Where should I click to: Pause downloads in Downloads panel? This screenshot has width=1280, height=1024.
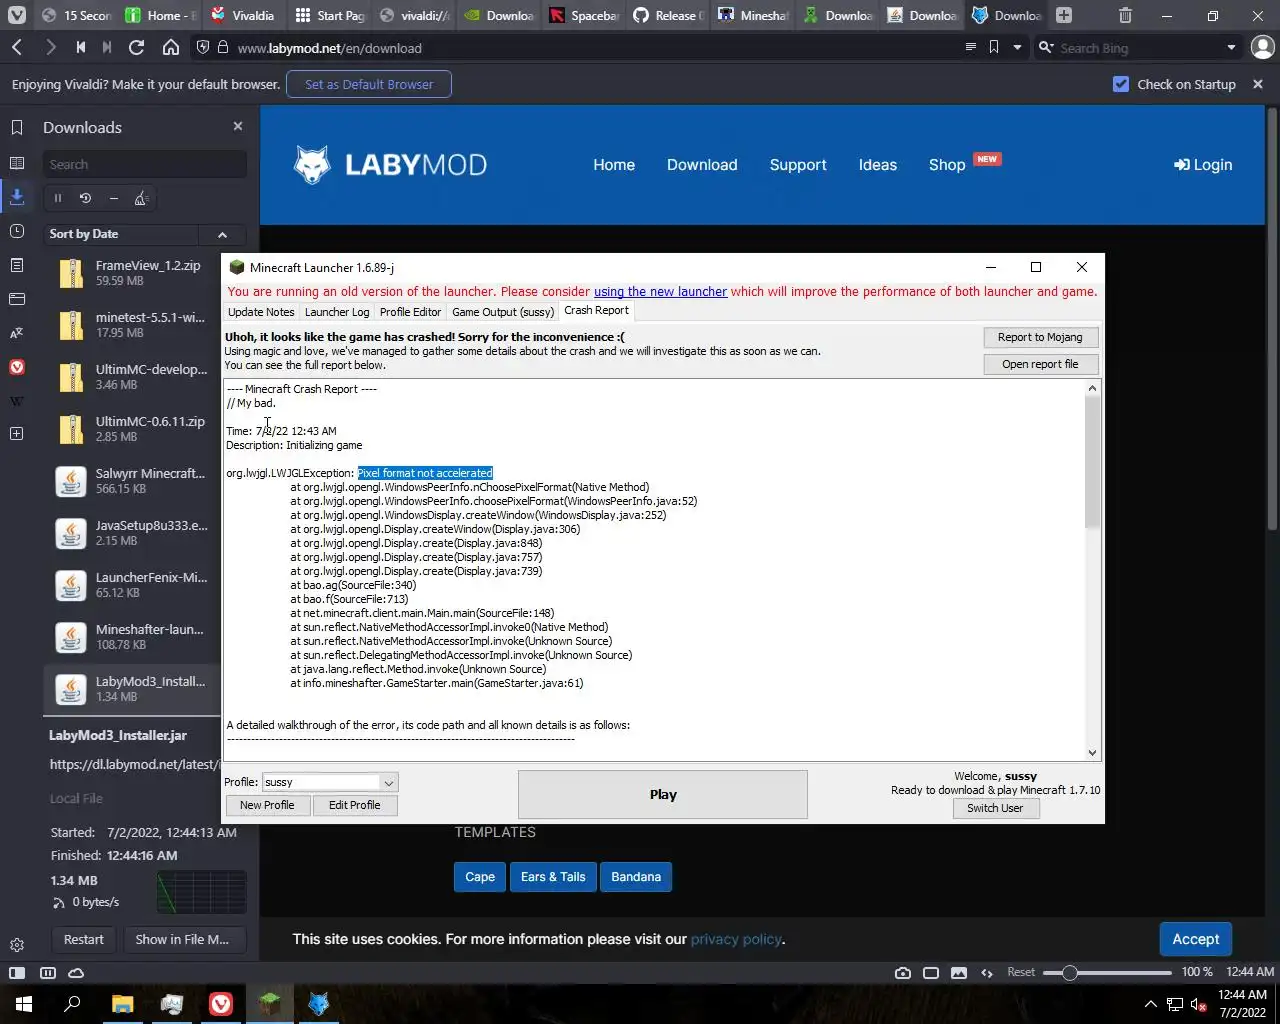tap(58, 198)
